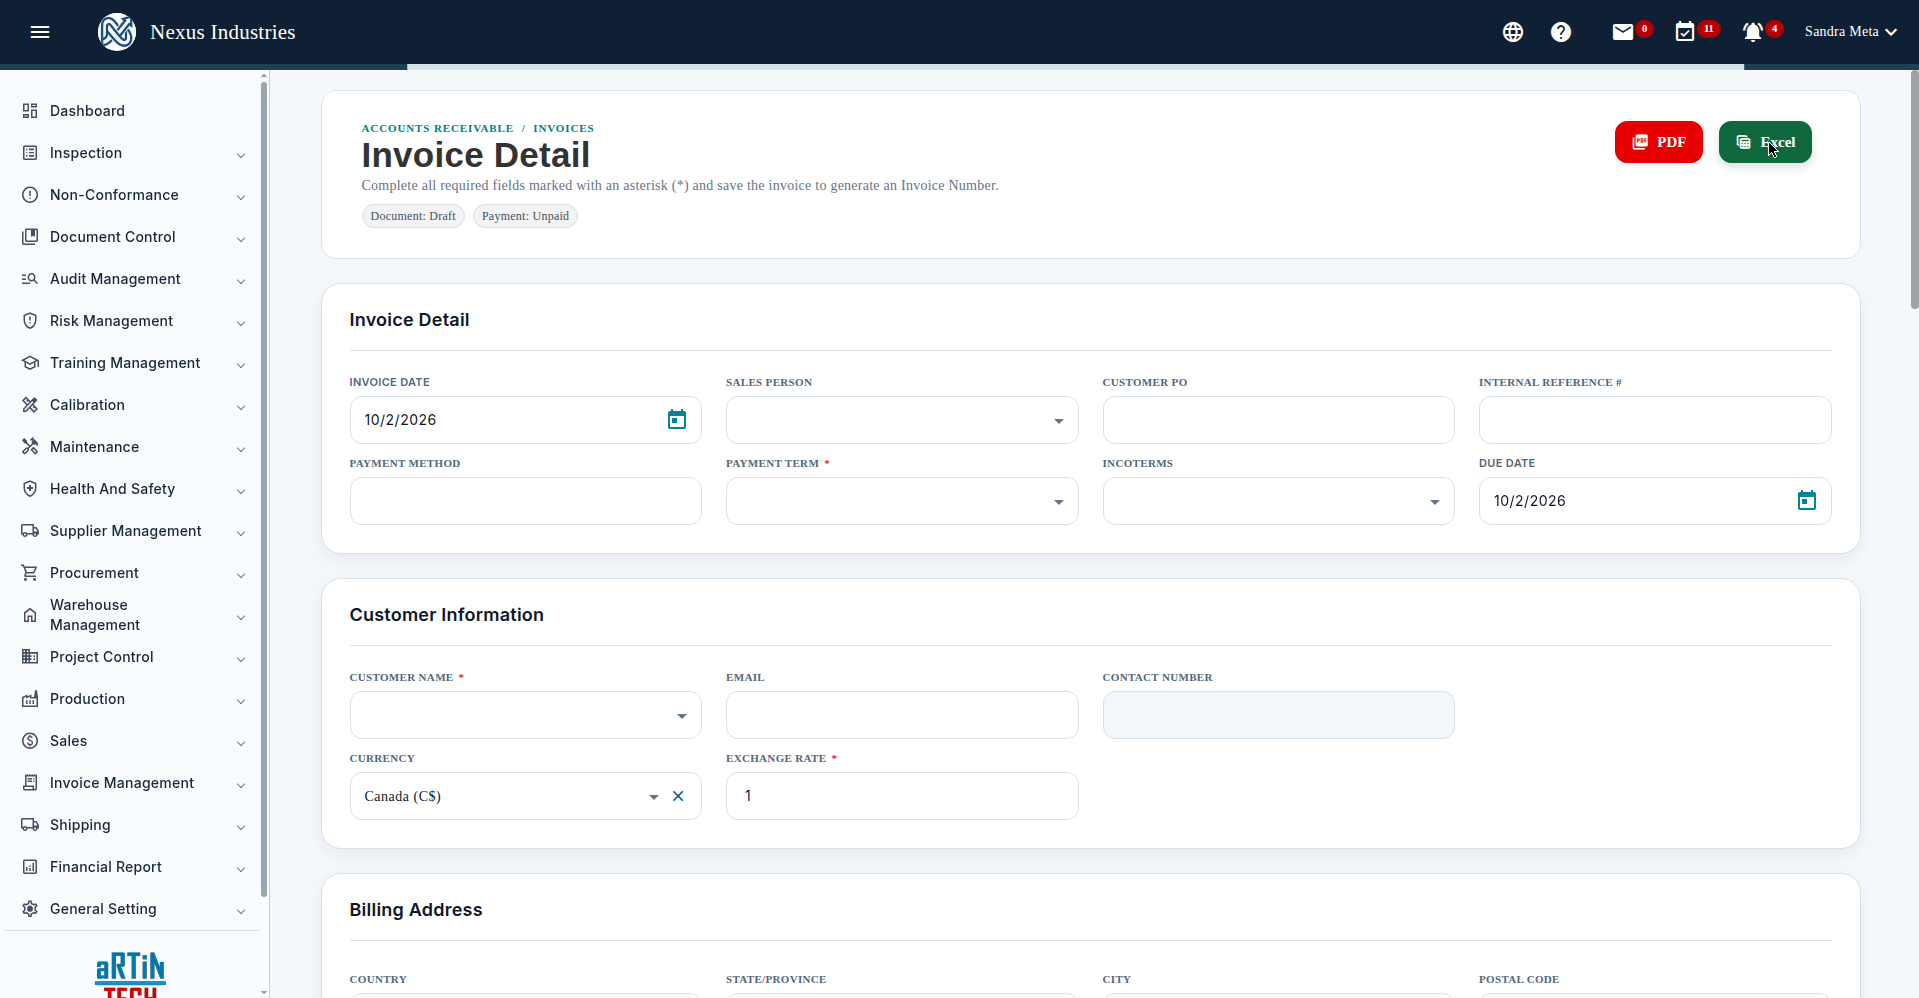The image size is (1919, 998).
Task: Click the Sales dollar icon
Action: 30,741
